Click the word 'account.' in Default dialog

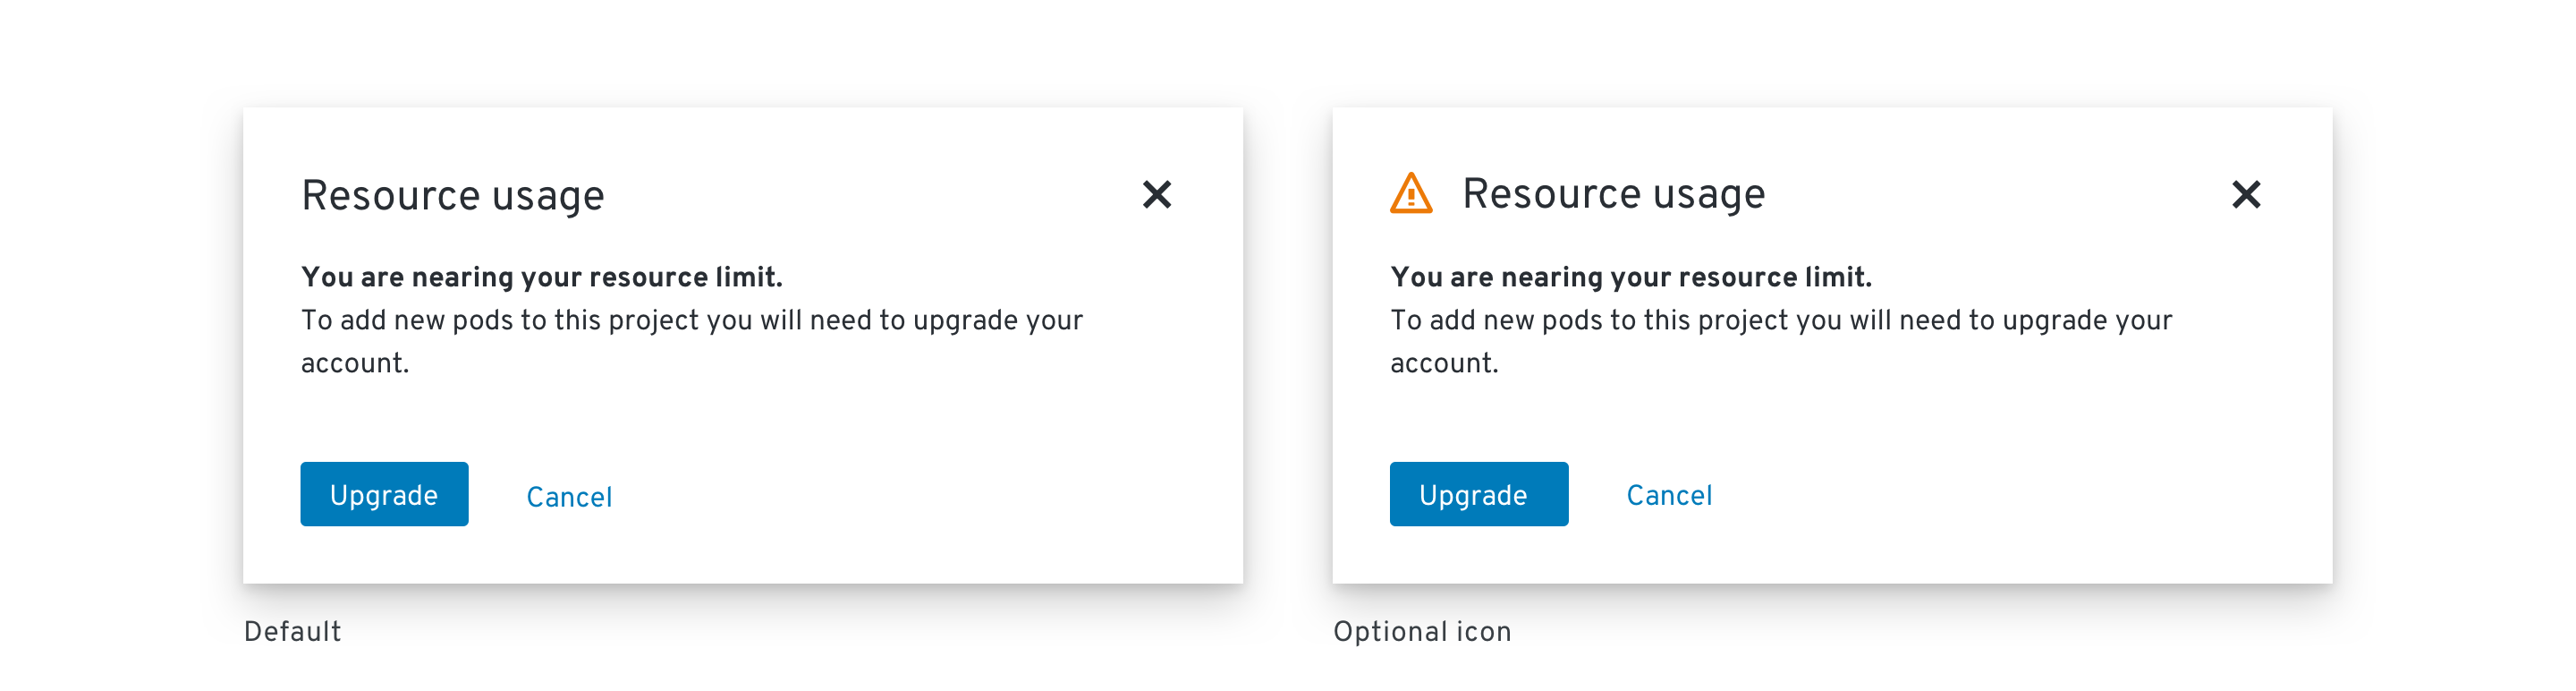pyautogui.click(x=355, y=363)
